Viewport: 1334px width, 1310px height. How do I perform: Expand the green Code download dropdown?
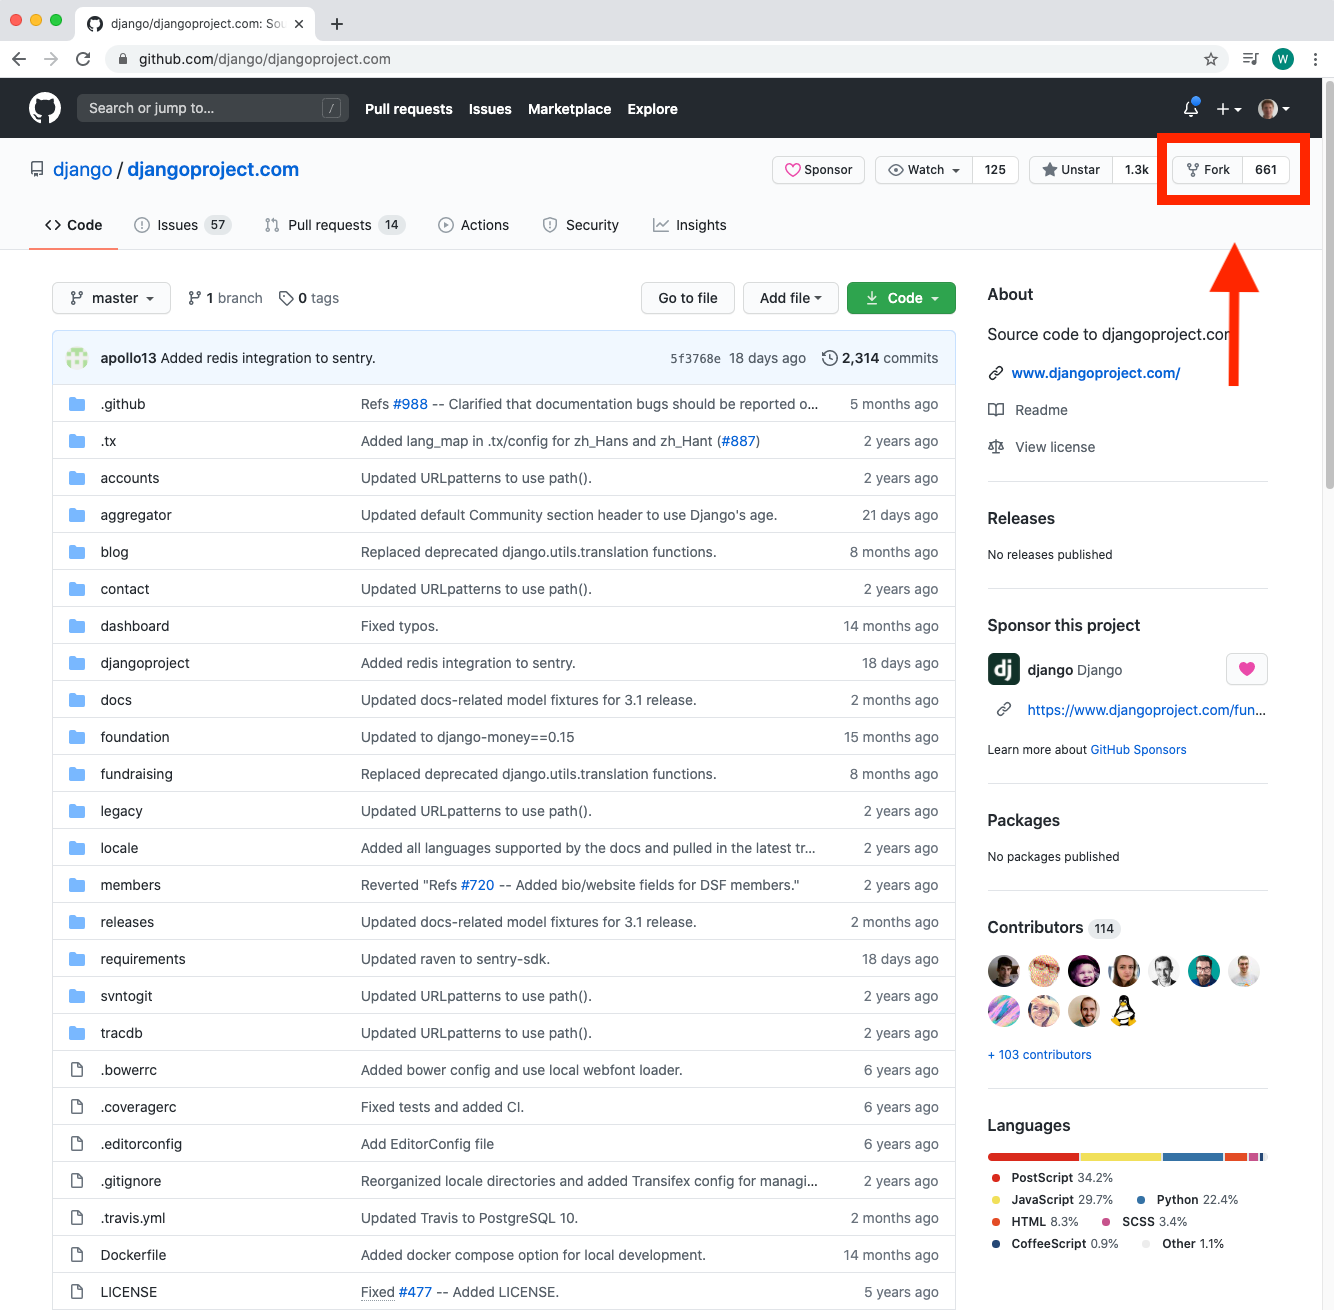tap(901, 298)
